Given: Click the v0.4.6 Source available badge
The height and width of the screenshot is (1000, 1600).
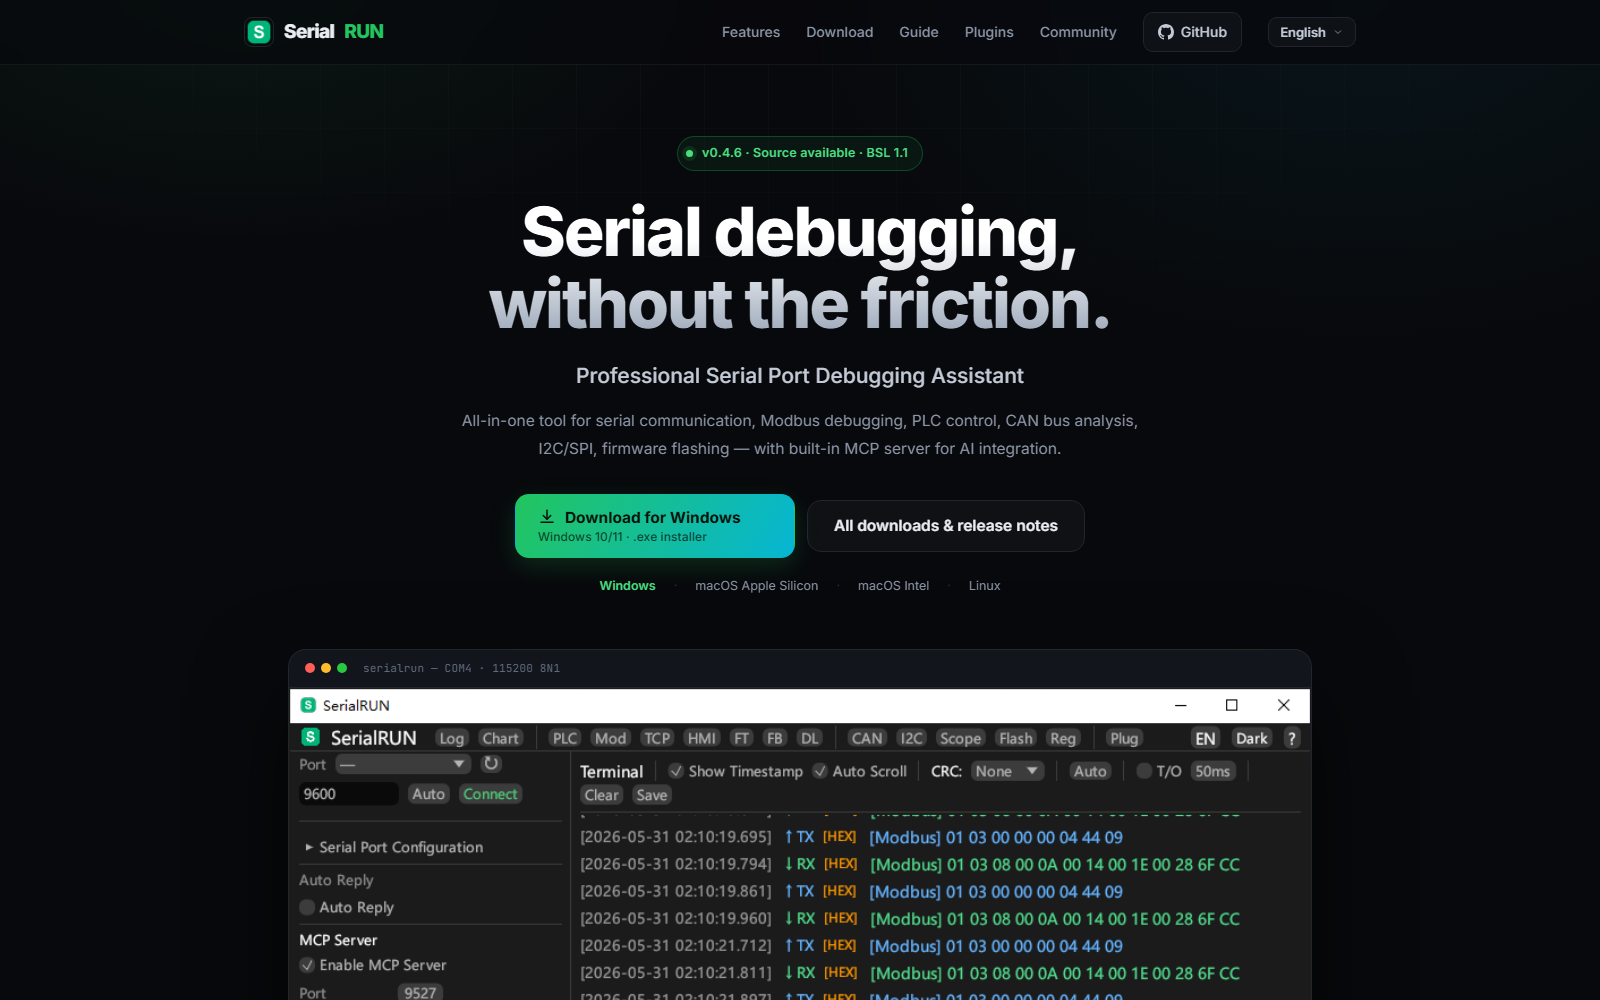Looking at the screenshot, I should click(x=800, y=153).
